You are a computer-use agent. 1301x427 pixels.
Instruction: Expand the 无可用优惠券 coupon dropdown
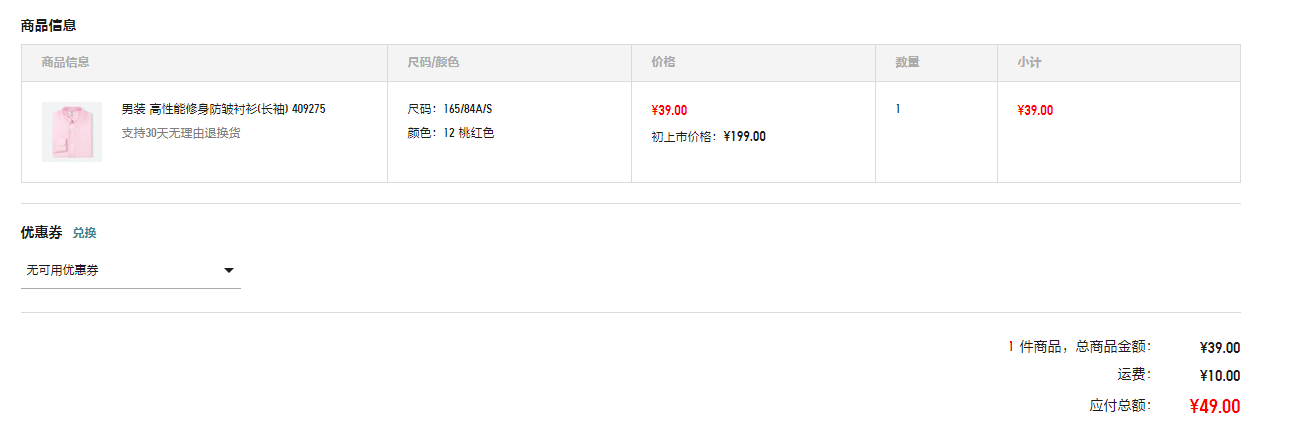[131, 271]
